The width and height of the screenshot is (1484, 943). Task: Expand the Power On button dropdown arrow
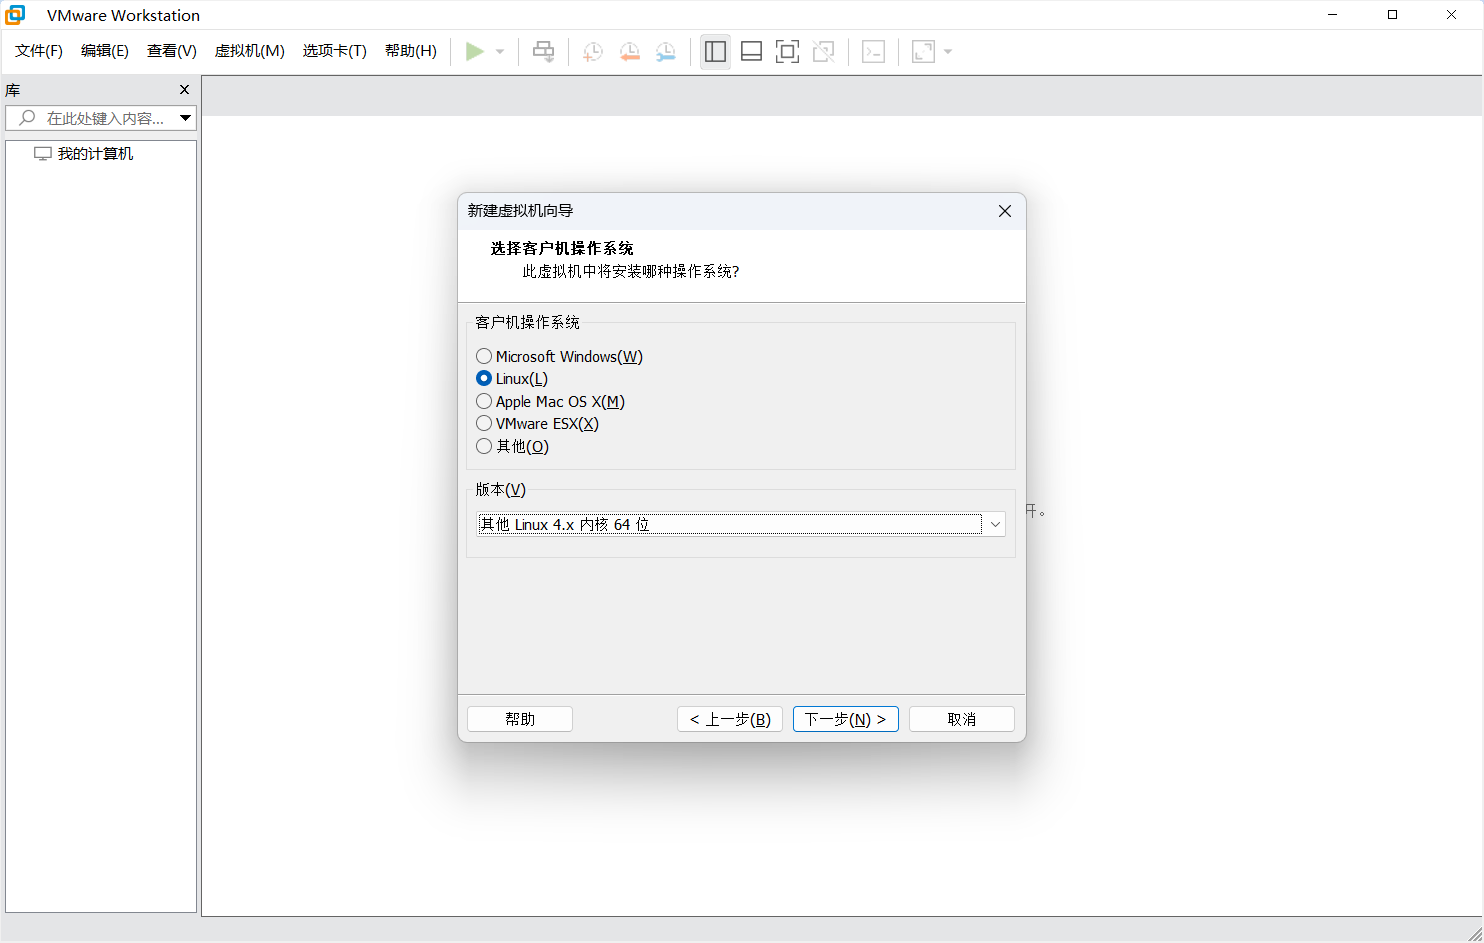click(x=498, y=51)
